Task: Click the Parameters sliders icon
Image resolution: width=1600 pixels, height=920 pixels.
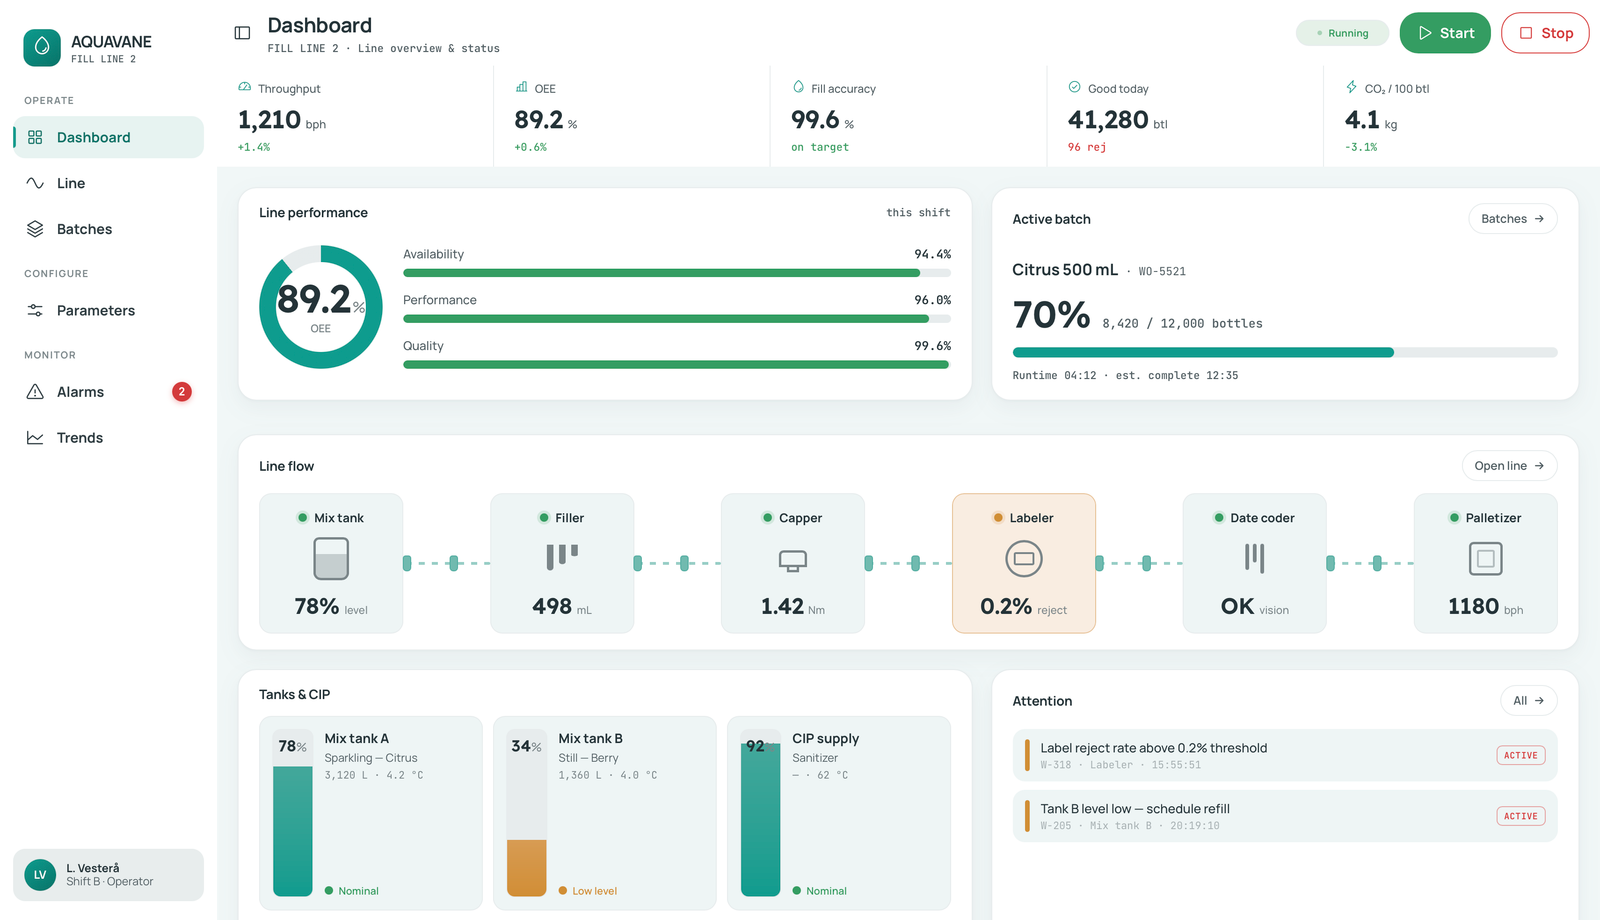Action: point(35,310)
